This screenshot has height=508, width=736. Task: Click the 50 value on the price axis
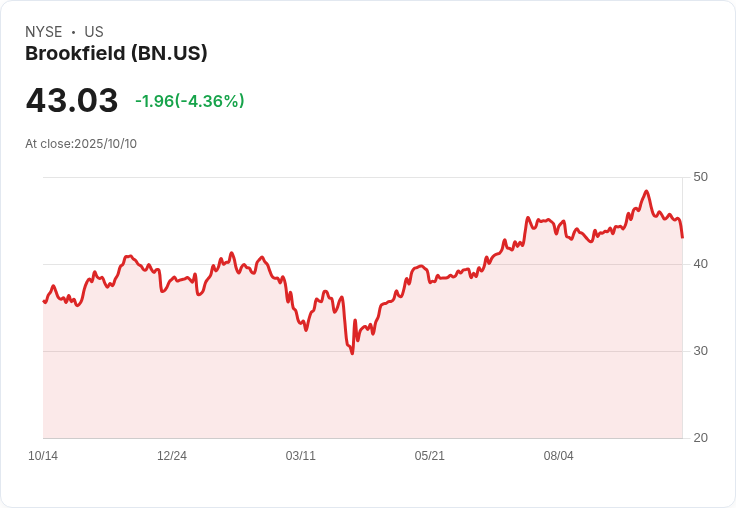[700, 177]
